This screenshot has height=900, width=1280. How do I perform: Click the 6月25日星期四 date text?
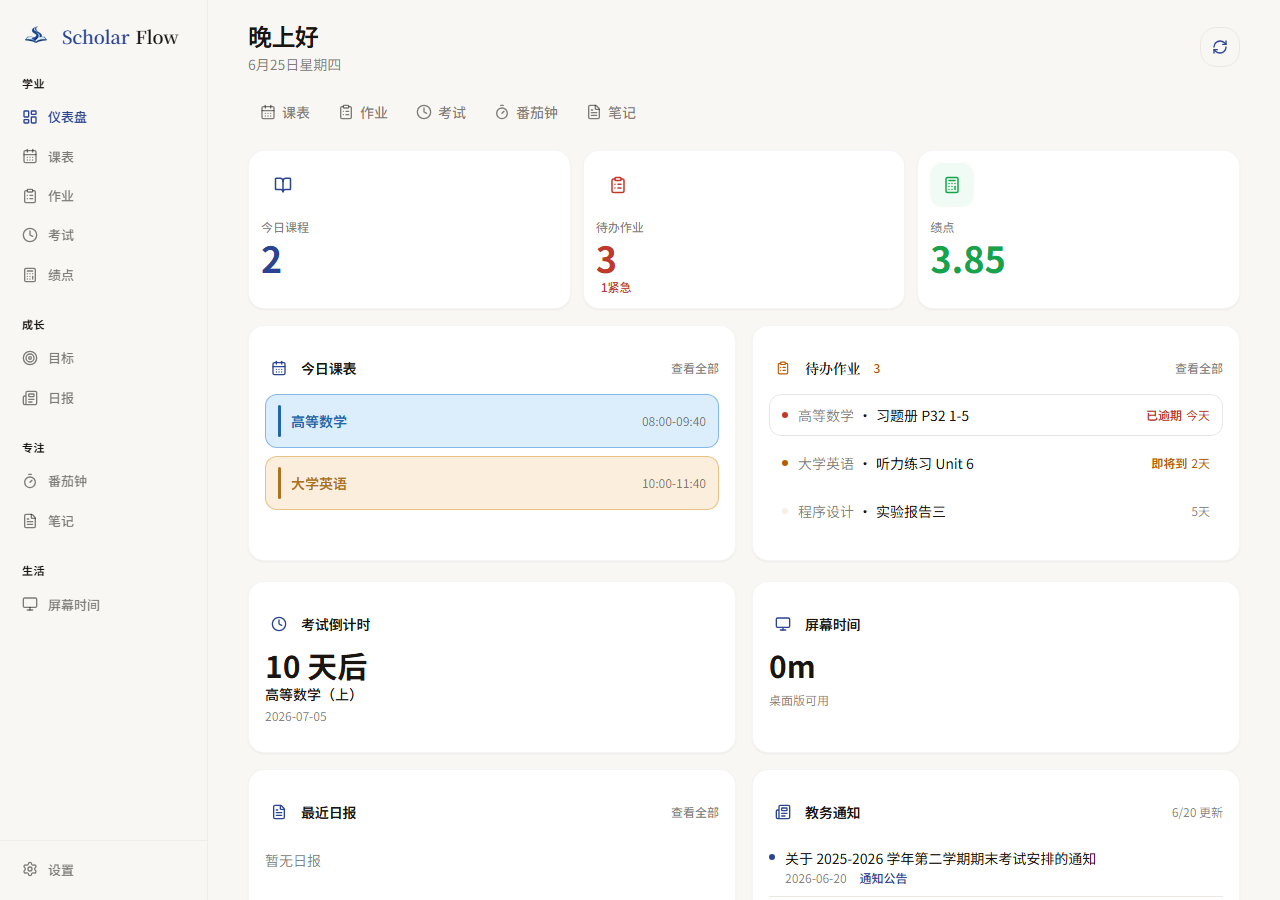click(295, 65)
